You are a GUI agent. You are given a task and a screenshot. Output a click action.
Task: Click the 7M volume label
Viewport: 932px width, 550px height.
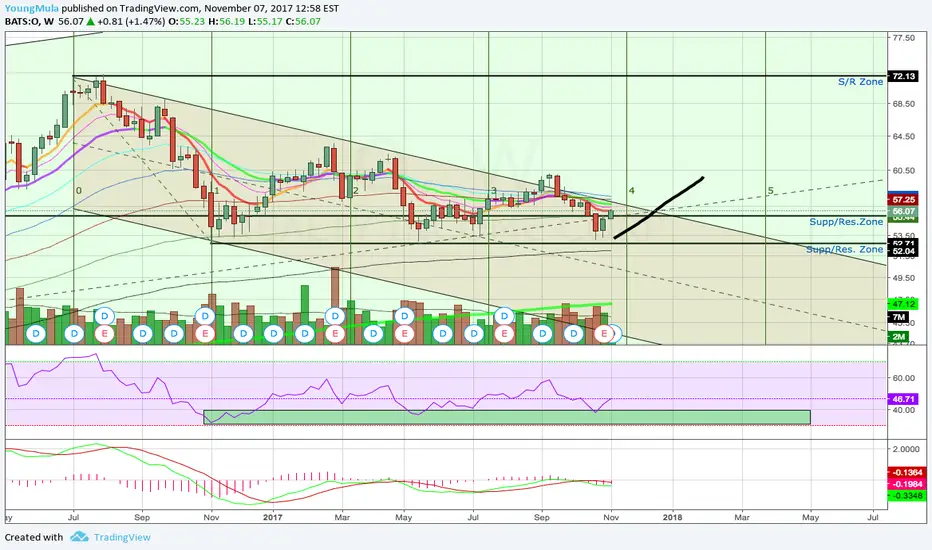tap(898, 318)
